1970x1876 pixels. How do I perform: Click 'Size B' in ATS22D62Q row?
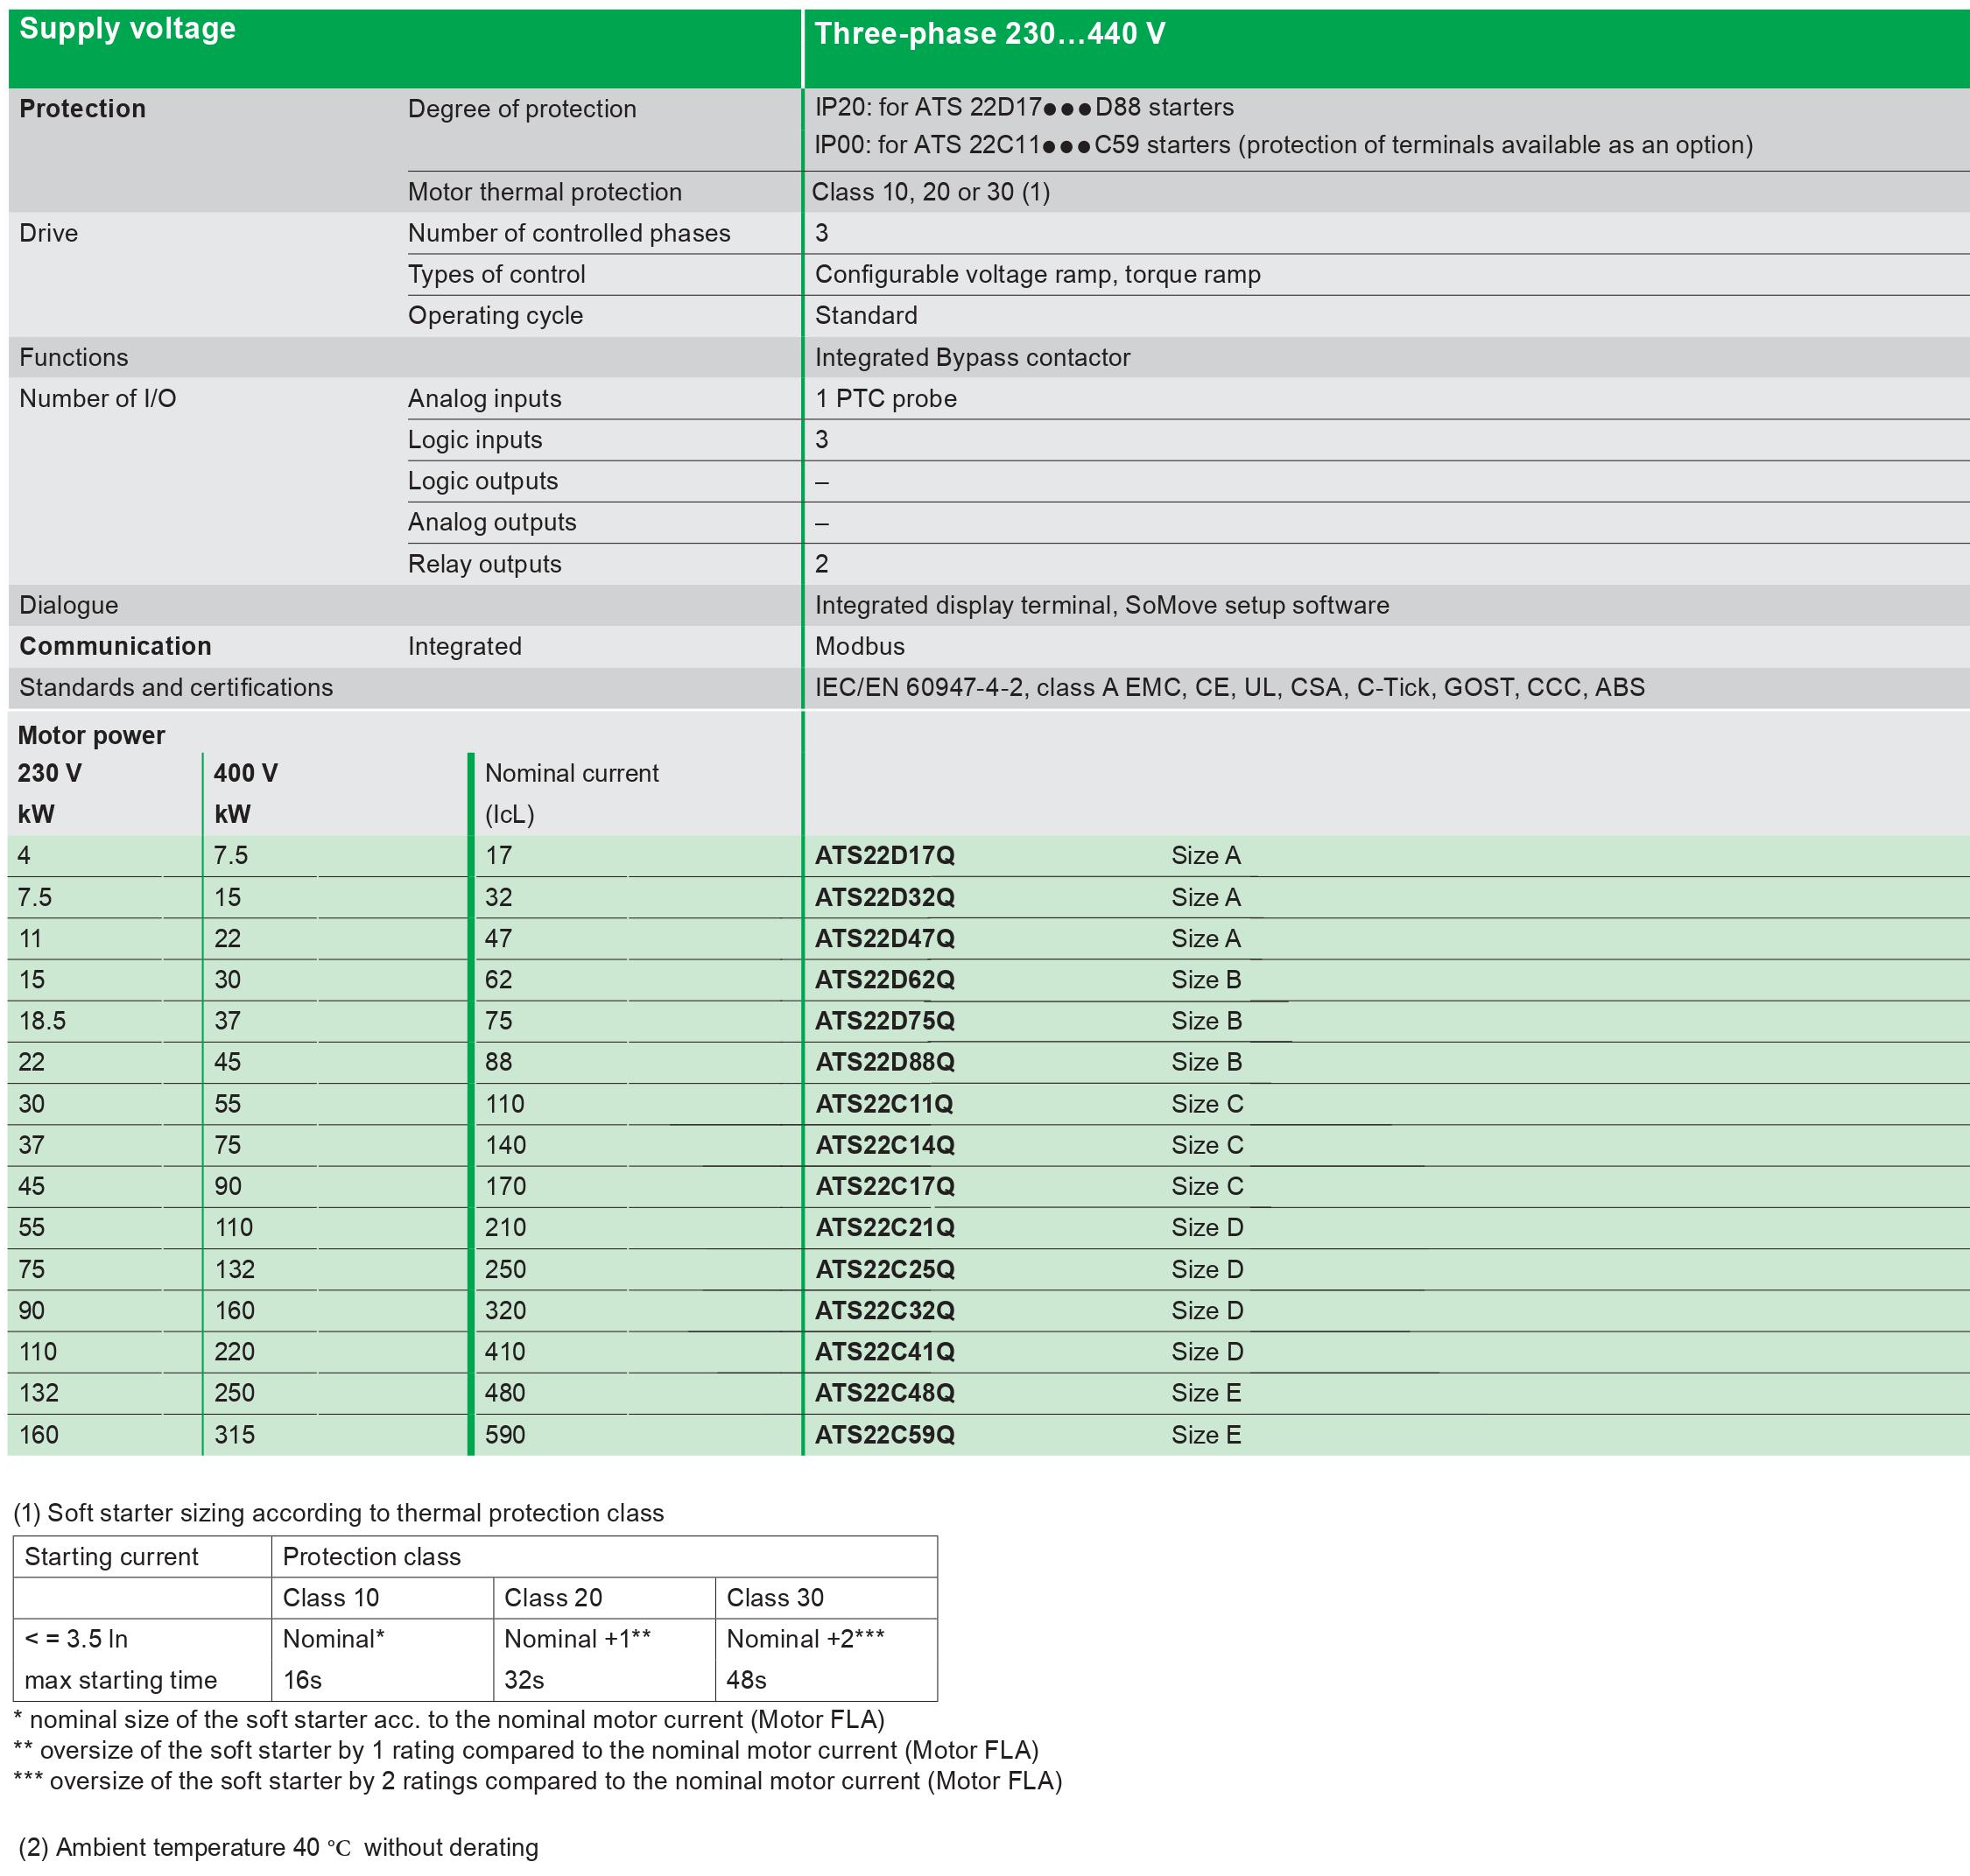(x=1206, y=980)
